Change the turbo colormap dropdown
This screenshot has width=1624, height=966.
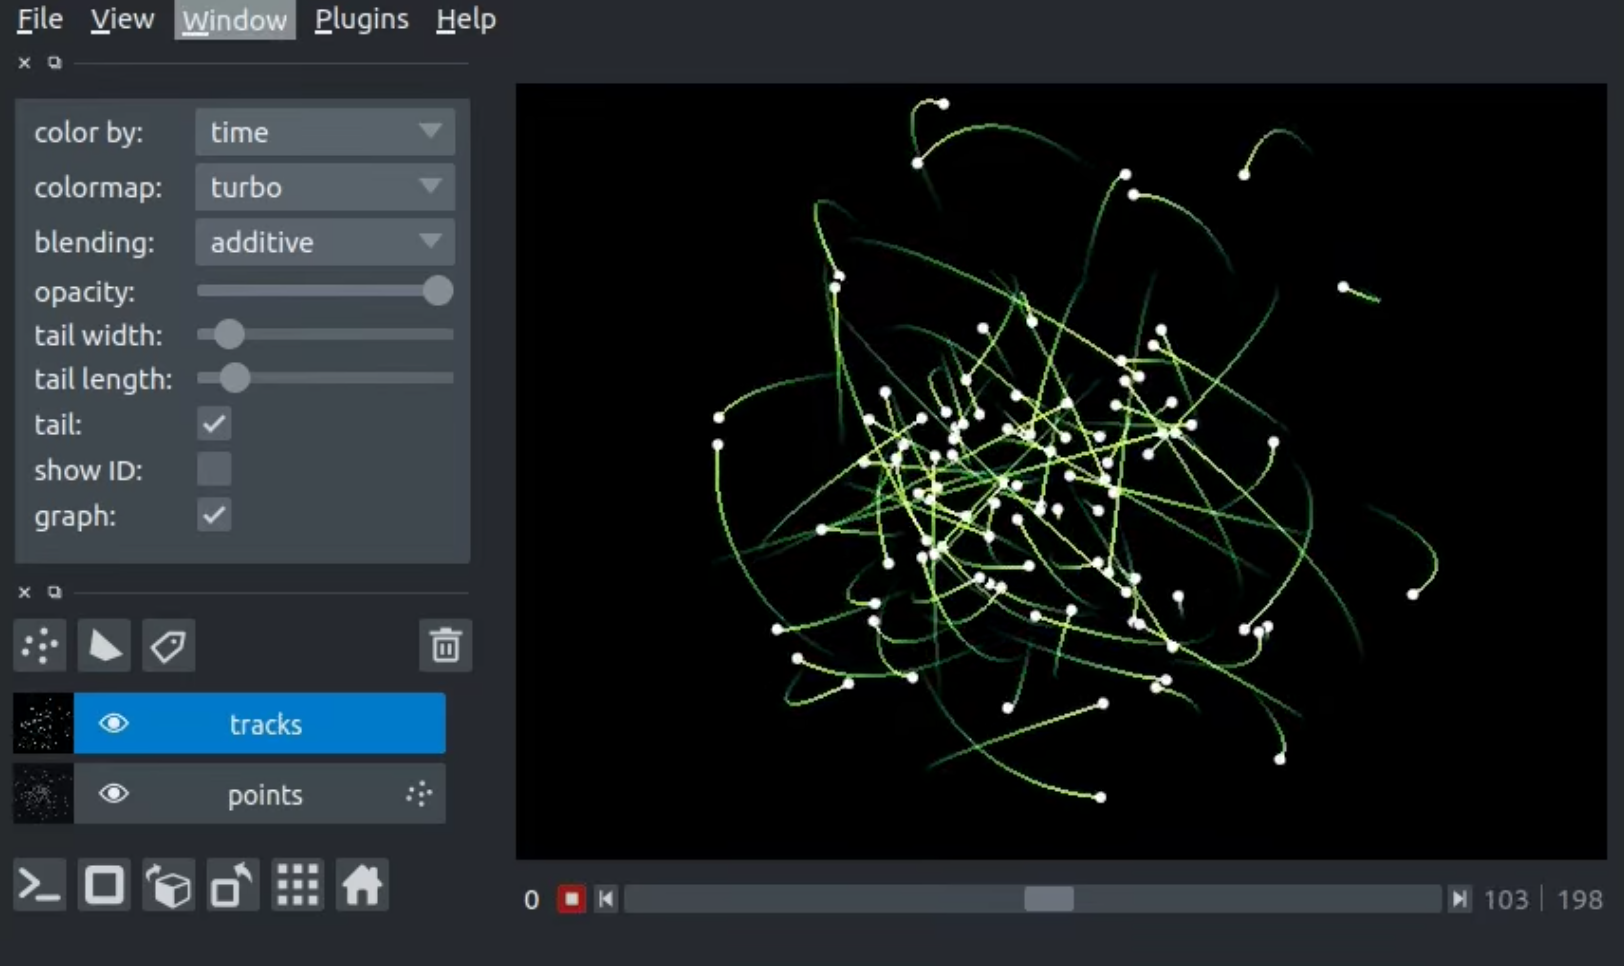[x=324, y=187]
